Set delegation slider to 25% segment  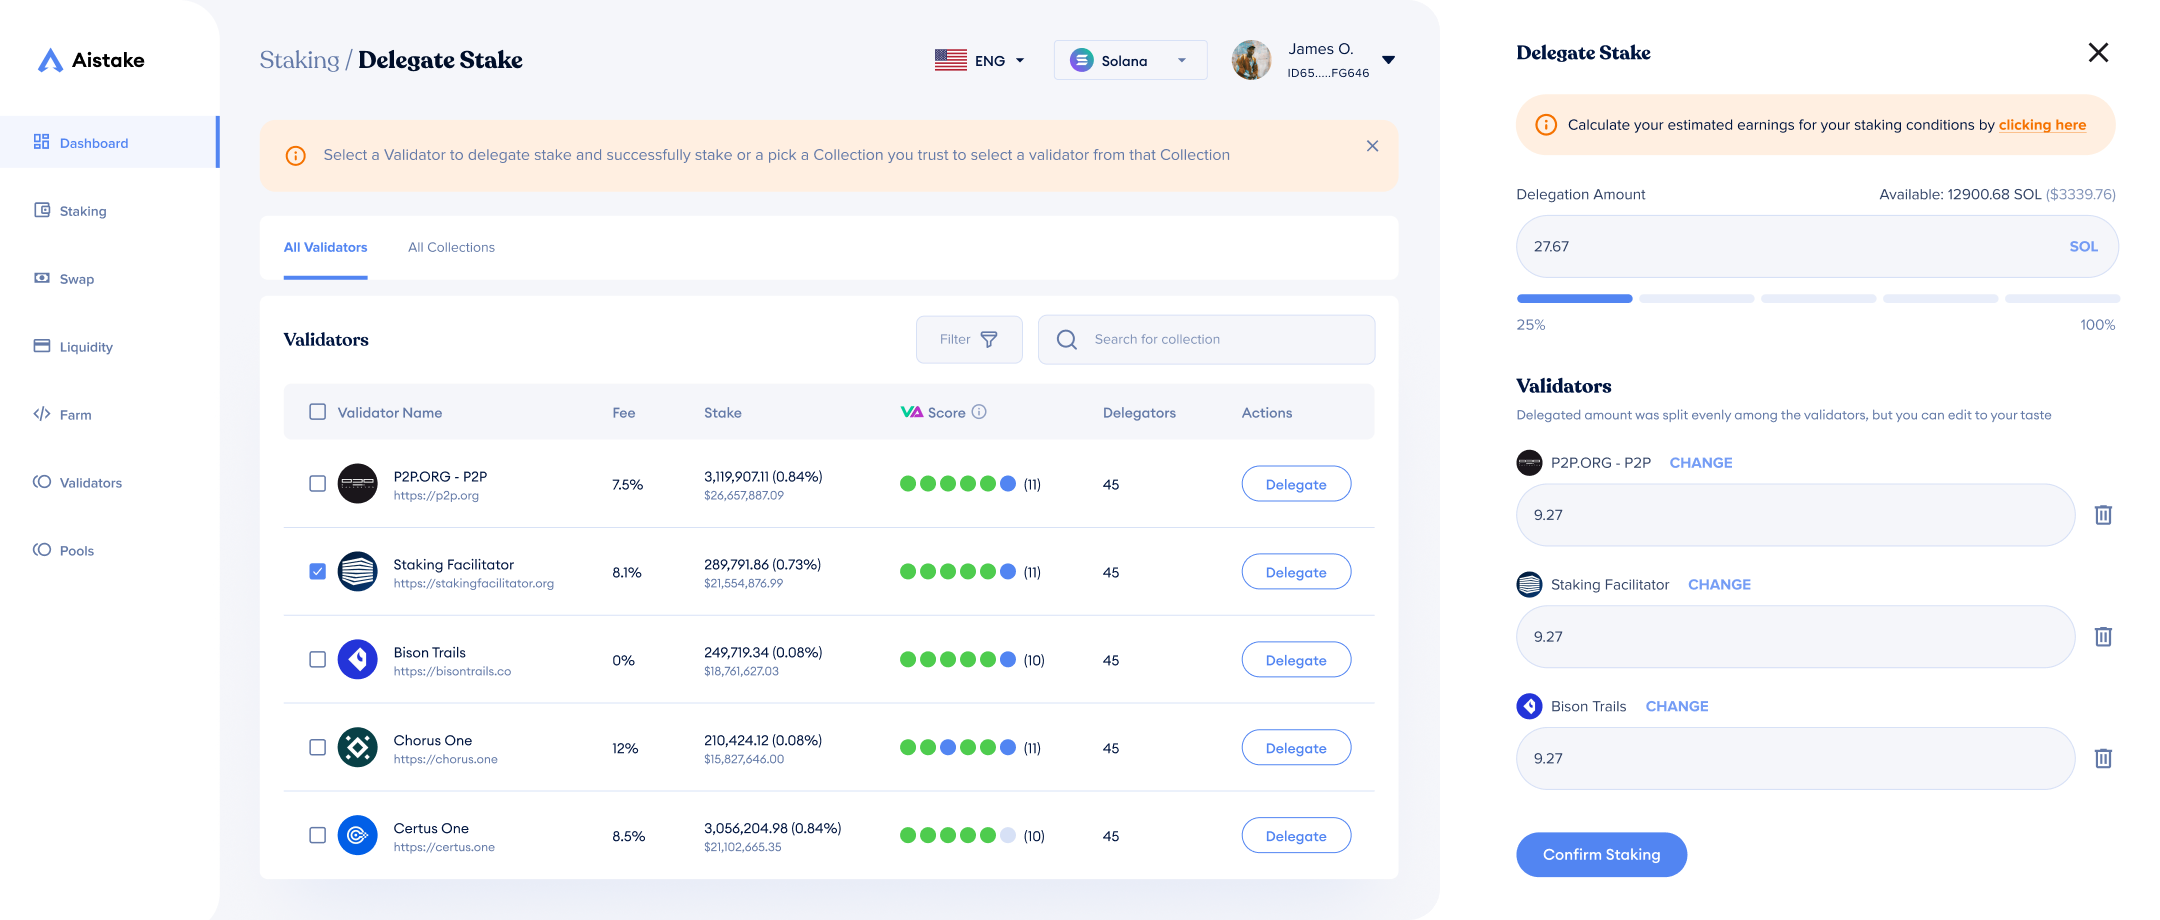point(1574,299)
